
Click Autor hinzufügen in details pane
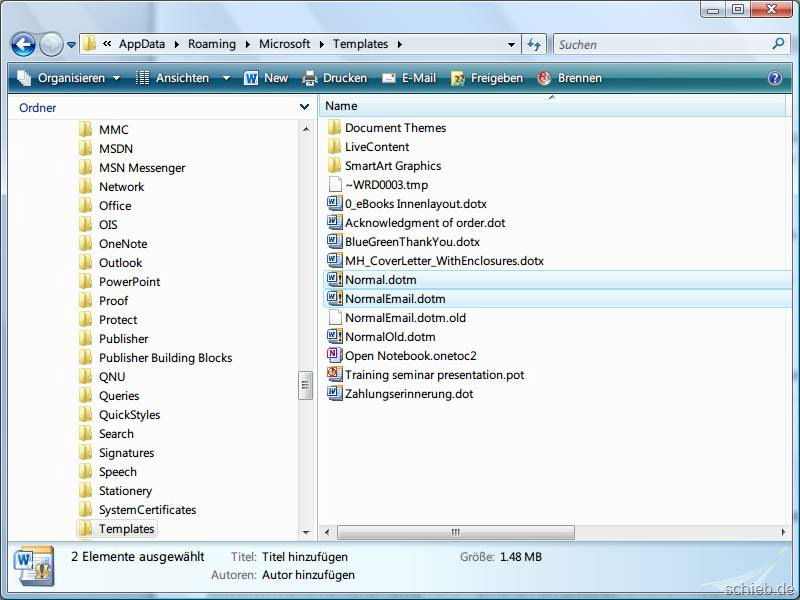pyautogui.click(x=308, y=575)
